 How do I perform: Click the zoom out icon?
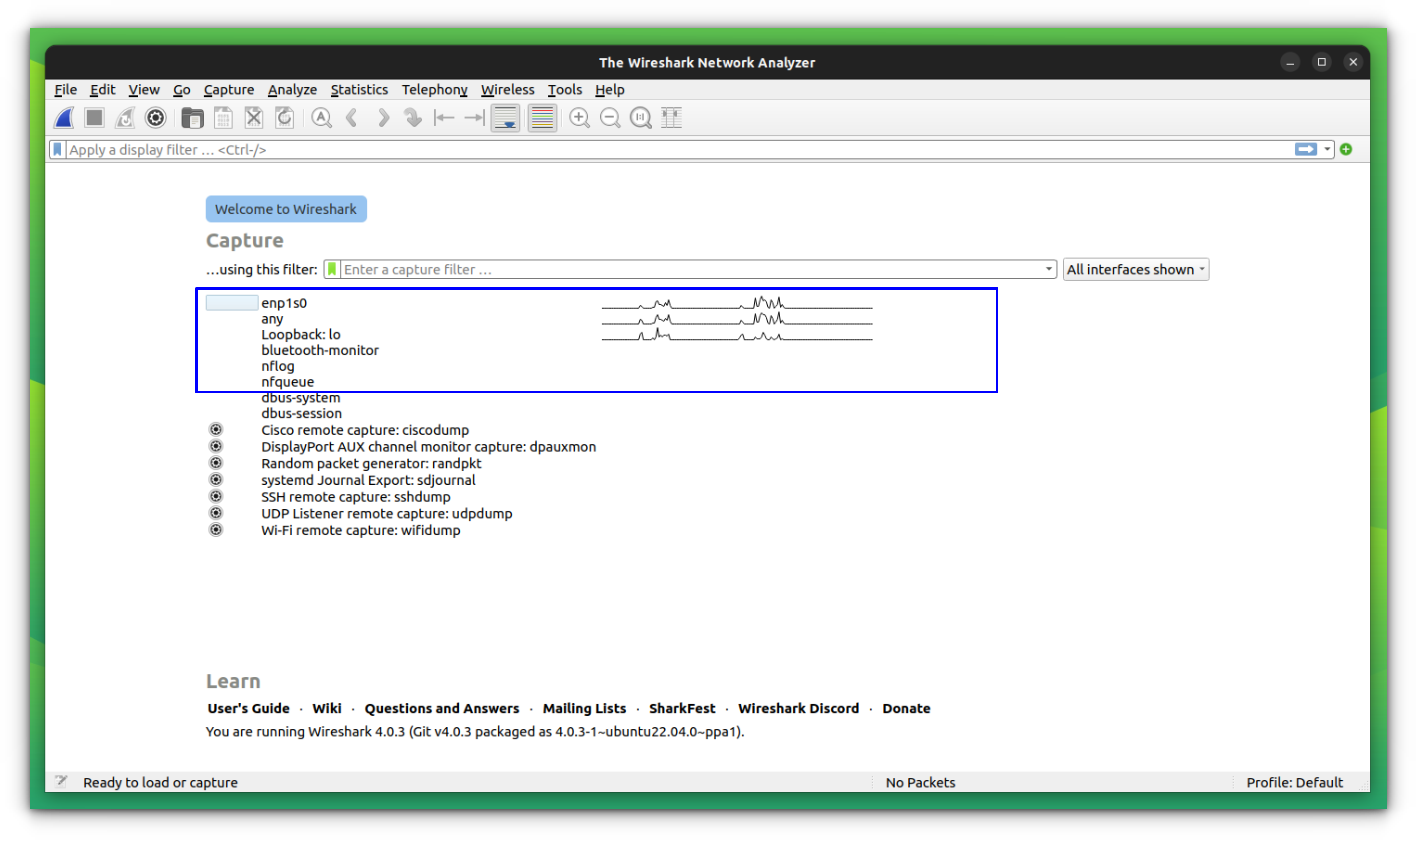coord(610,118)
